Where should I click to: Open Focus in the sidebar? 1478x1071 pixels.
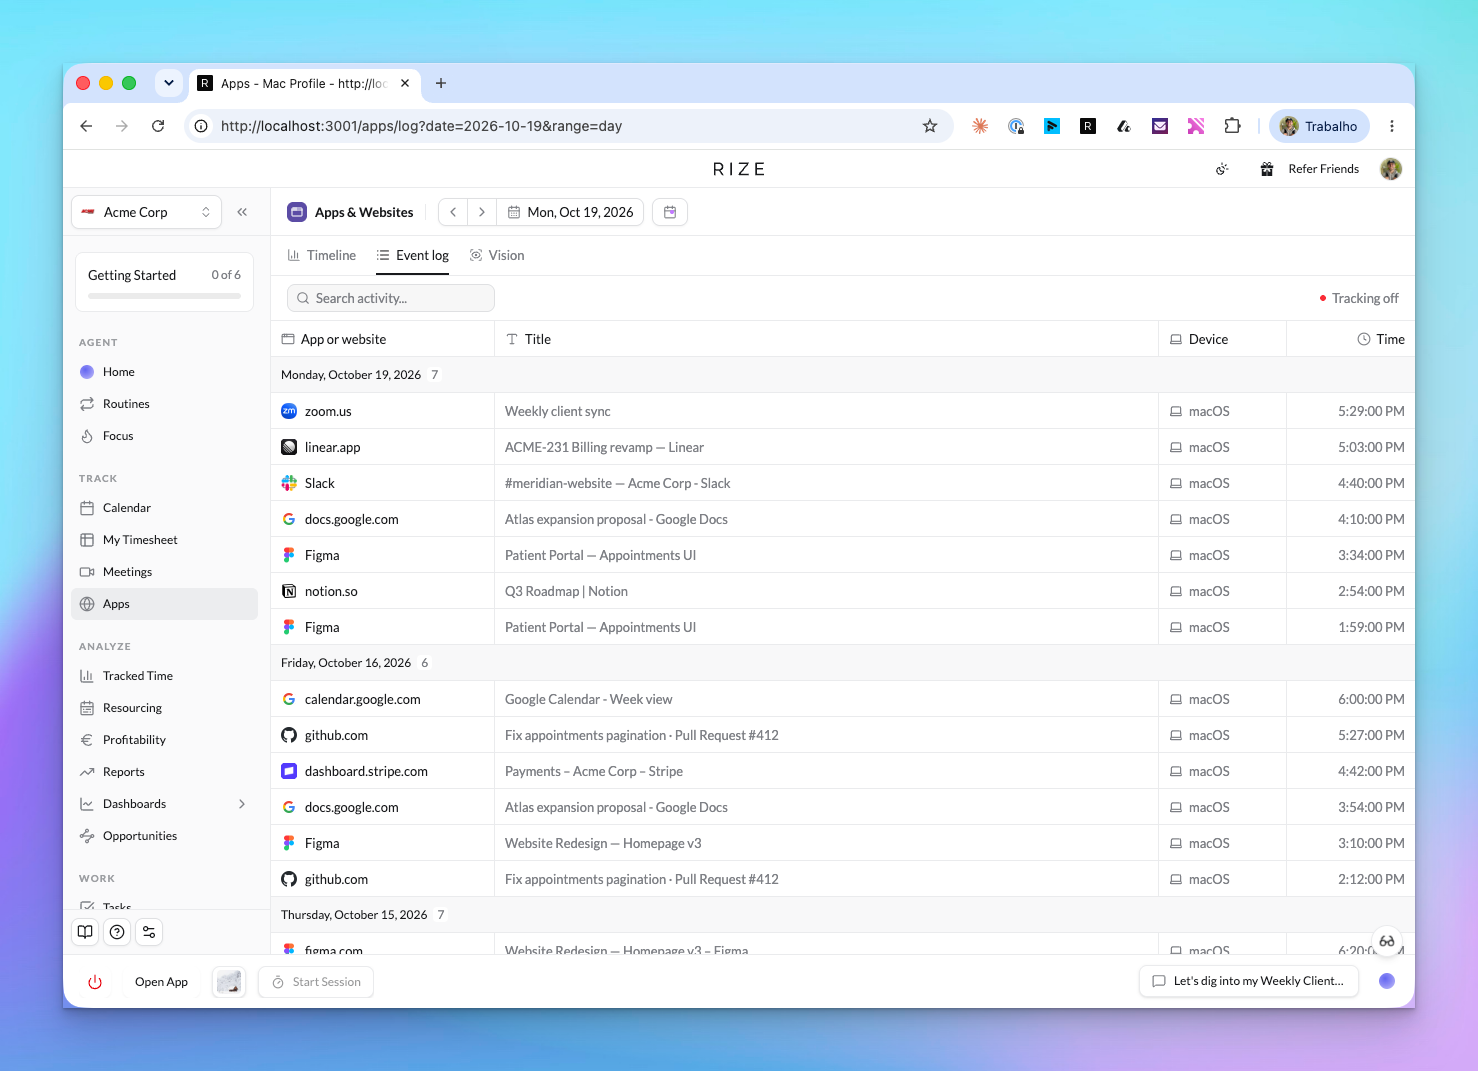[164, 436]
